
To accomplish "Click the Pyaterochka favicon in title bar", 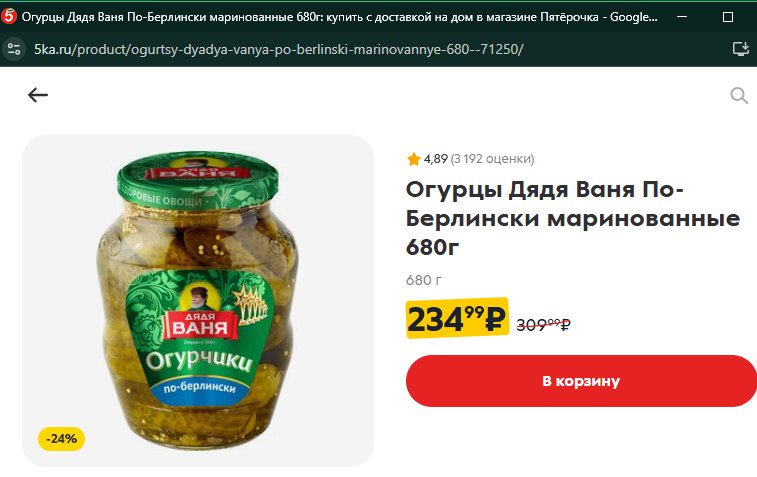I will 9,16.
